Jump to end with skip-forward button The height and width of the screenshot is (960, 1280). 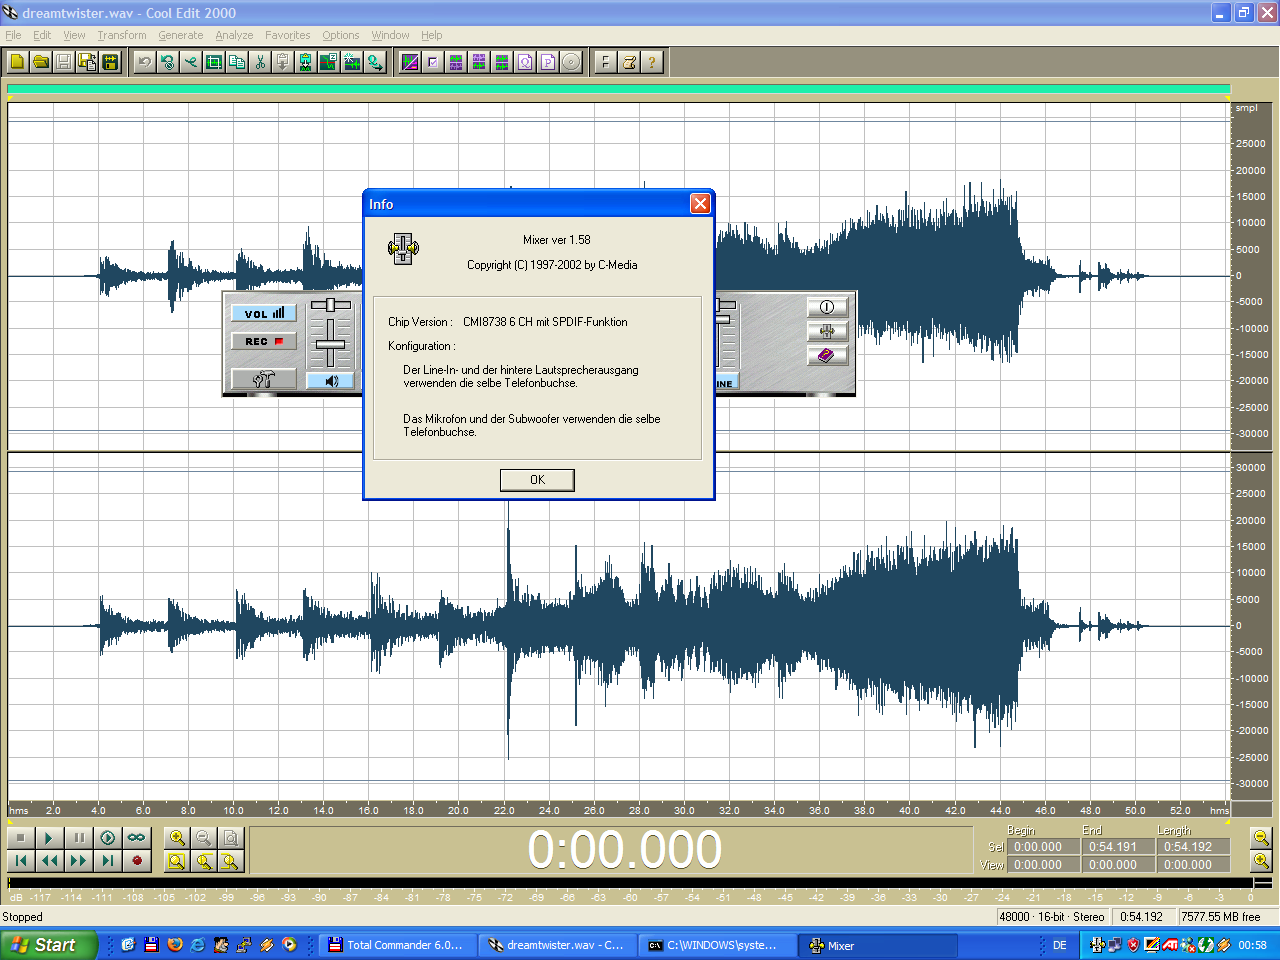pyautogui.click(x=107, y=861)
